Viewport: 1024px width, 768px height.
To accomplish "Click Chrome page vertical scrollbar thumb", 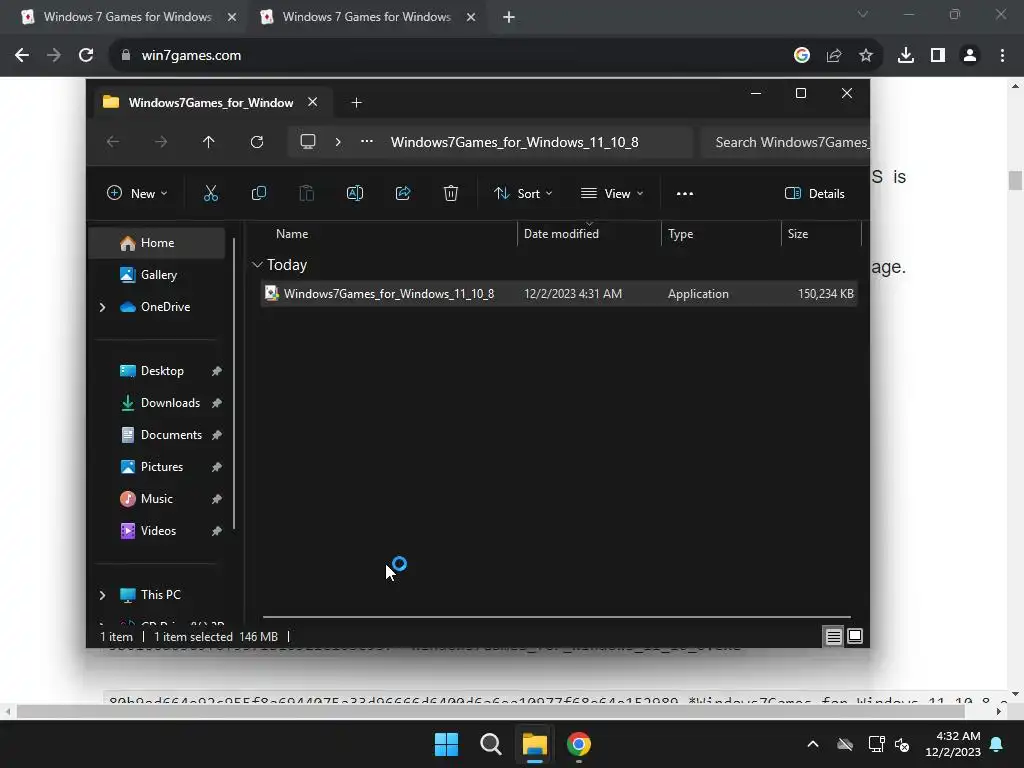I will (1015, 180).
